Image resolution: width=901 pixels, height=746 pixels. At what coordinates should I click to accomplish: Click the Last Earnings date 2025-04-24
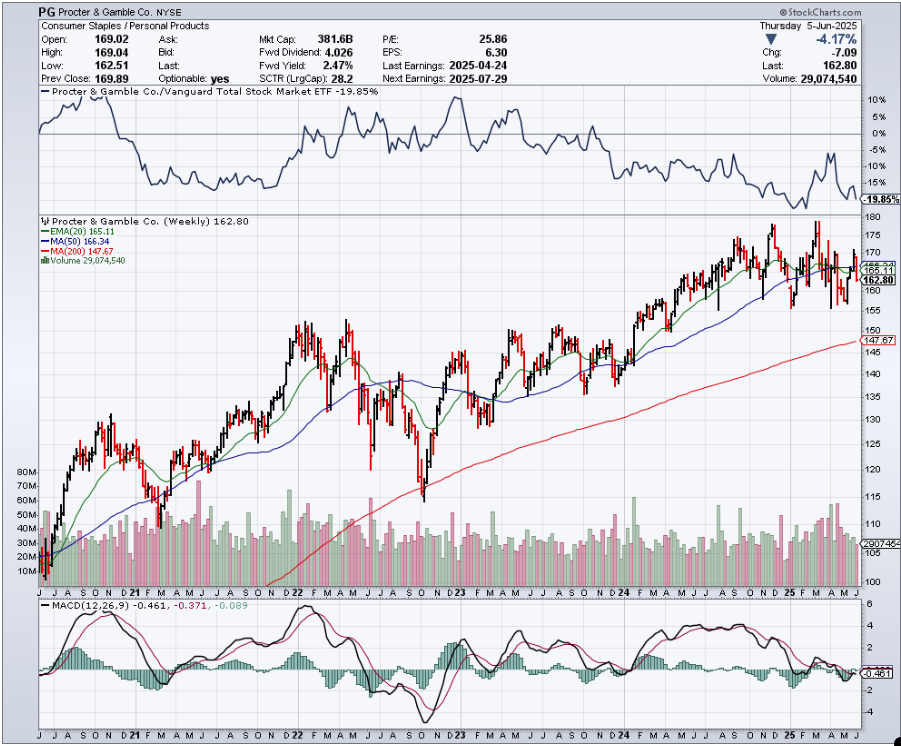tap(478, 66)
